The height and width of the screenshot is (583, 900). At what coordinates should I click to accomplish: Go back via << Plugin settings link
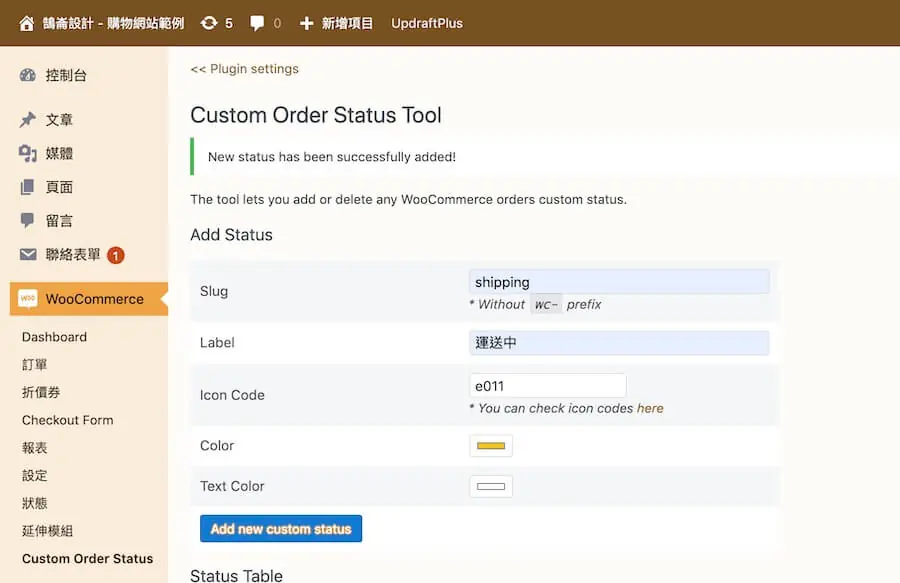click(245, 69)
